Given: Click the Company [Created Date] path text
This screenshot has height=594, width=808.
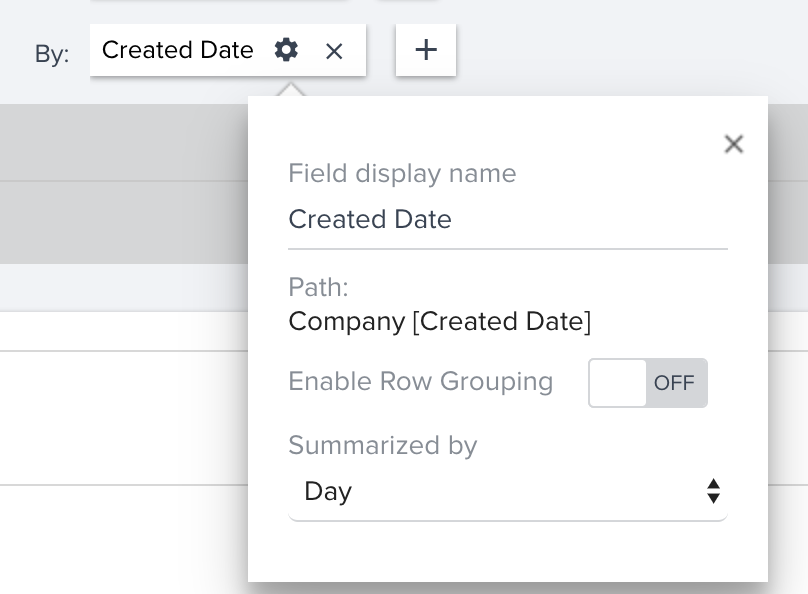Looking at the screenshot, I should click(440, 321).
